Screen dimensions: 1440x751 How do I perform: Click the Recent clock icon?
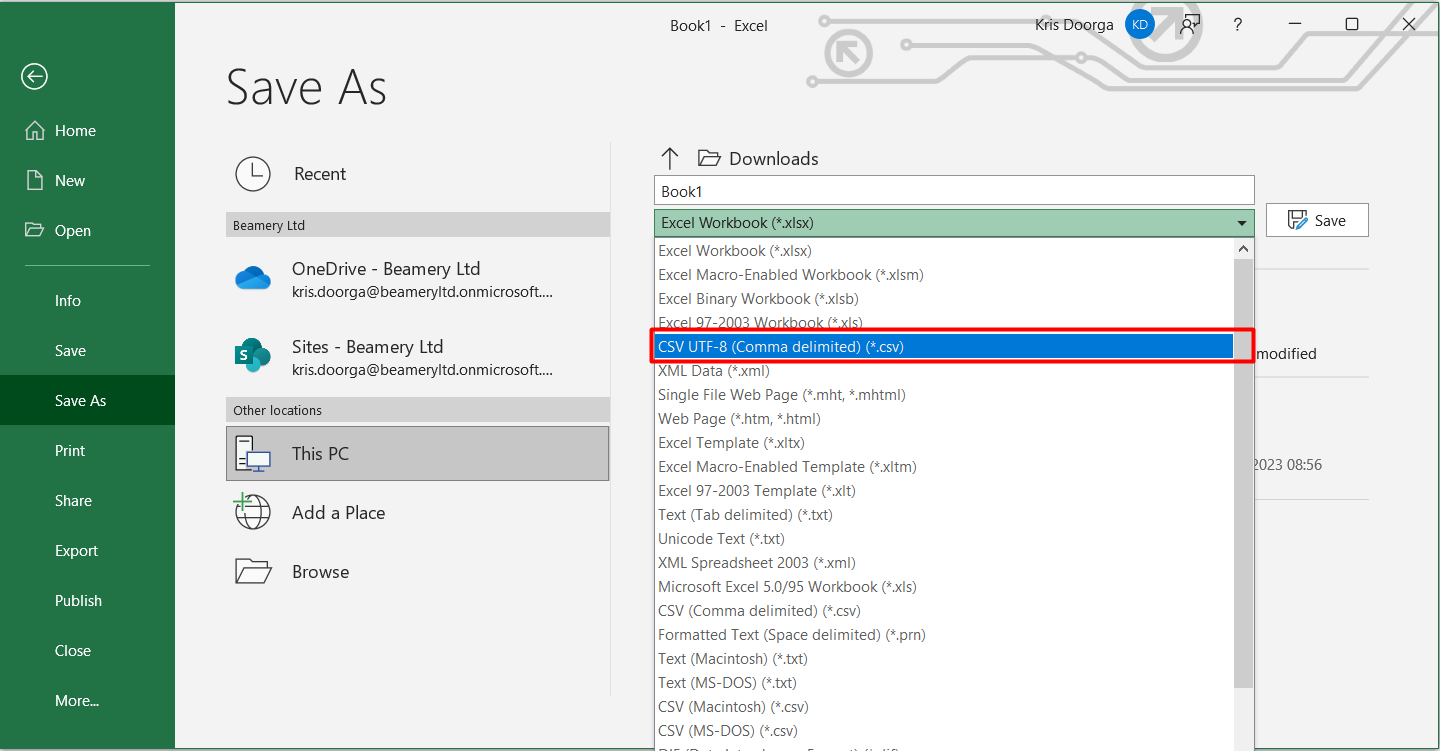(253, 174)
